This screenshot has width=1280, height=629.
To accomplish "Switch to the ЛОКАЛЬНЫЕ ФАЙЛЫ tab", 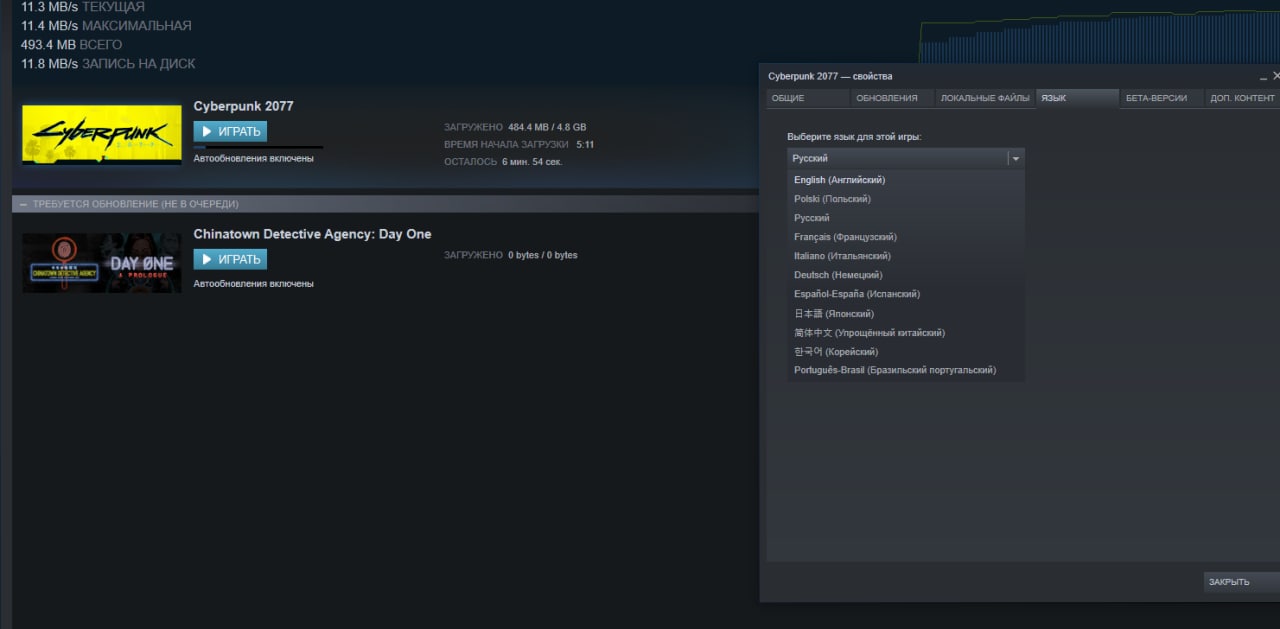I will [x=985, y=98].
